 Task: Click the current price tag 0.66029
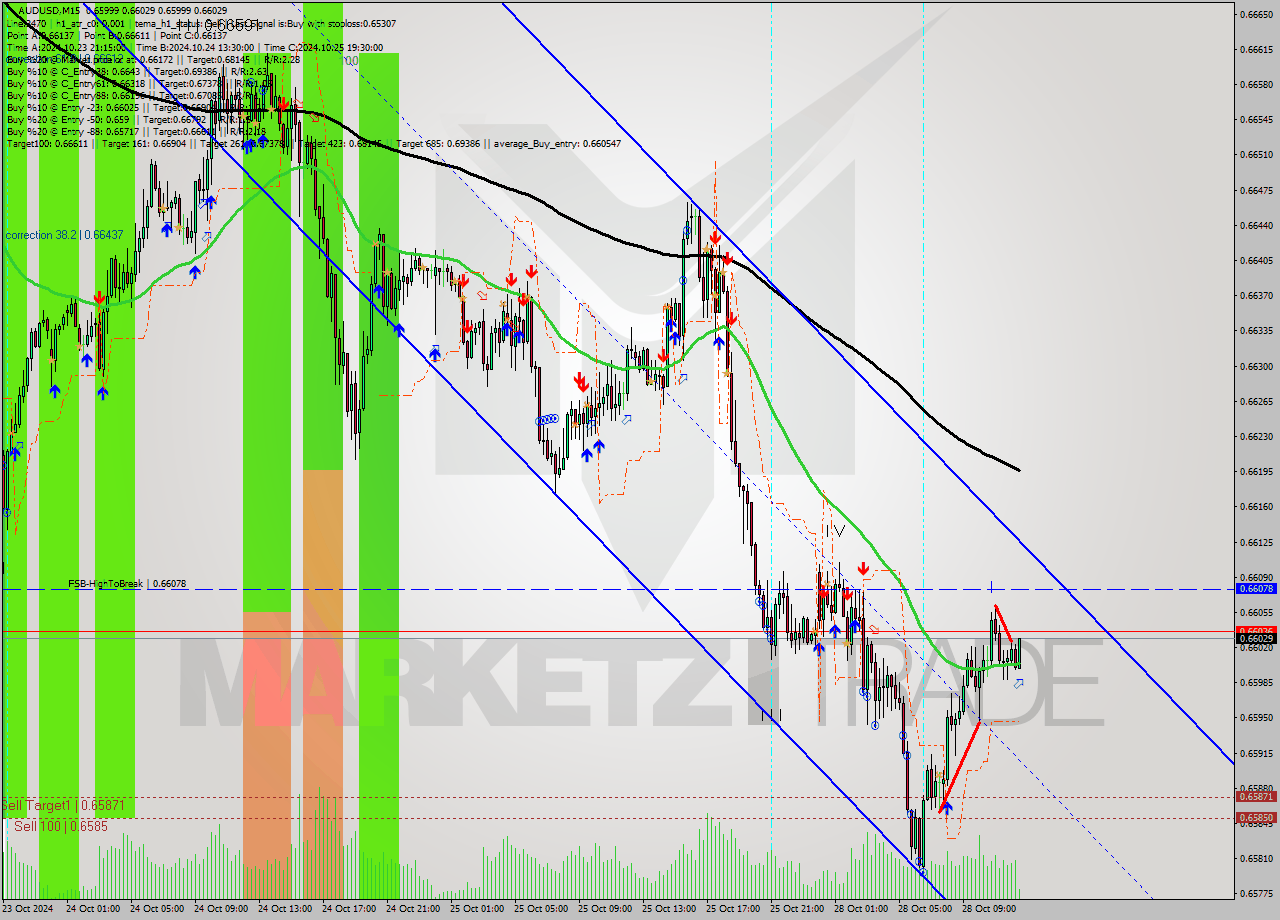1256,638
